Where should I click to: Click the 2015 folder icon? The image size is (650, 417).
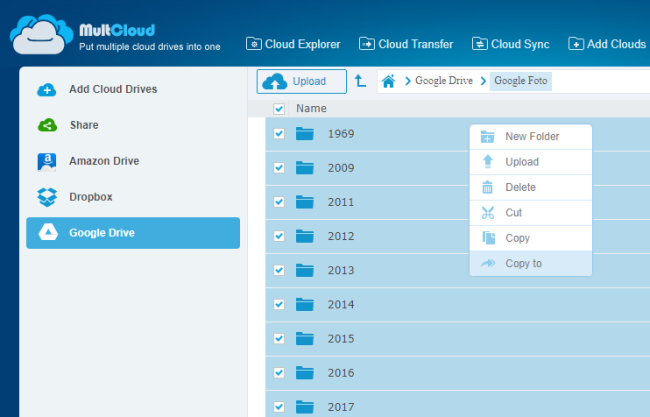pyautogui.click(x=305, y=338)
